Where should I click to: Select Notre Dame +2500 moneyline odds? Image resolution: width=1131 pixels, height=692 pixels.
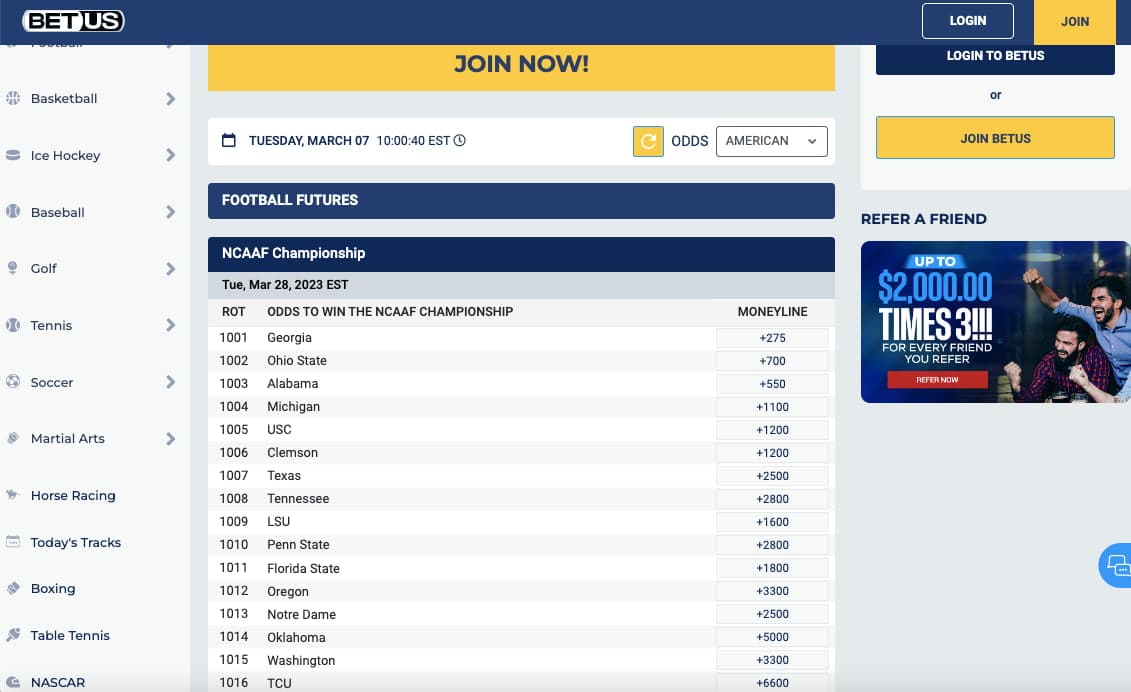pyautogui.click(x=772, y=614)
